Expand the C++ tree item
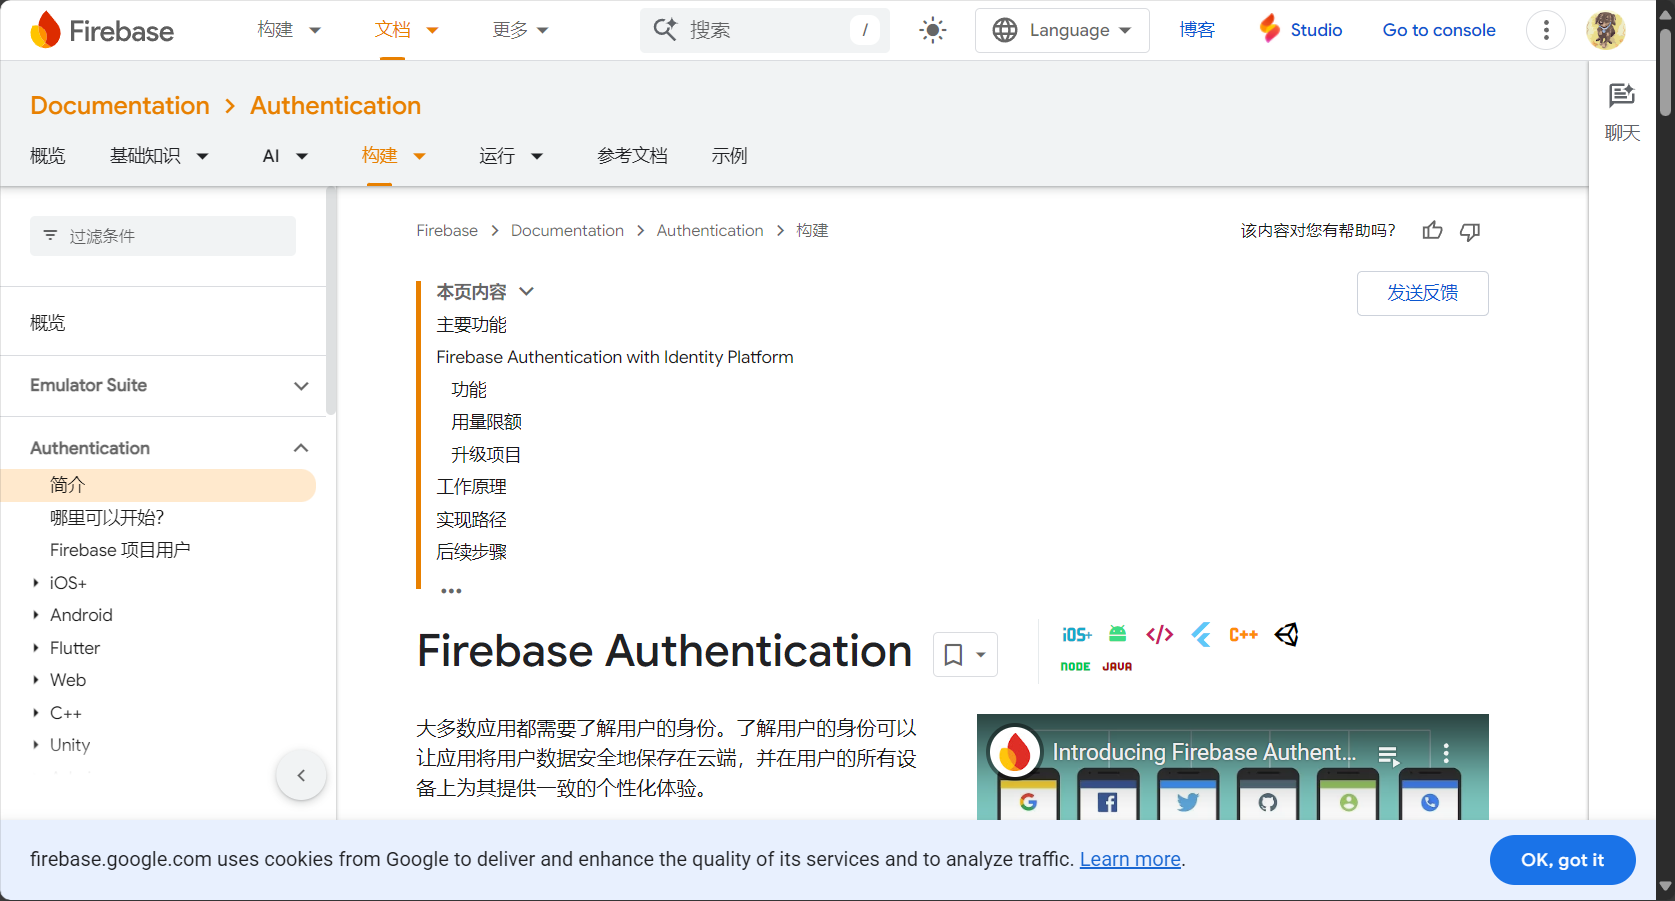1675x901 pixels. pyautogui.click(x=36, y=713)
